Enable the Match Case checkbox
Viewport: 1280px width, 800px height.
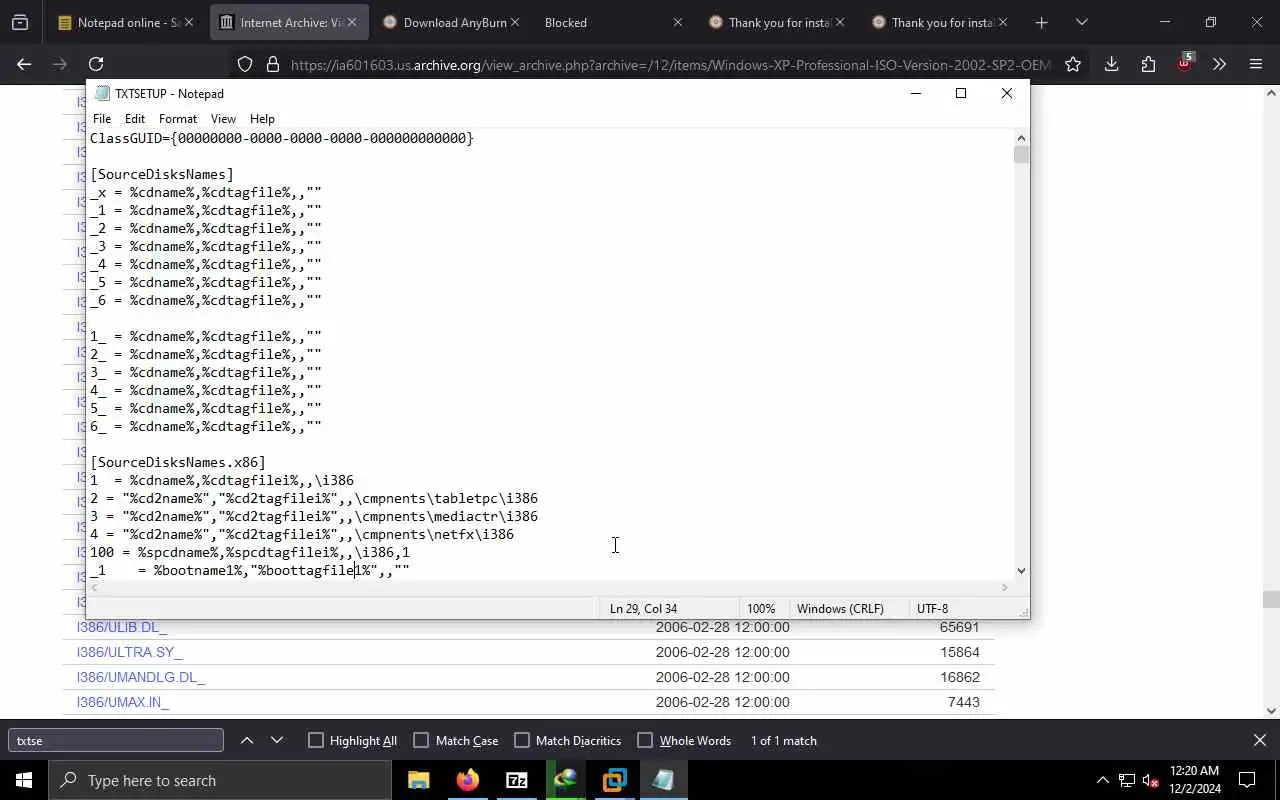[x=421, y=740]
